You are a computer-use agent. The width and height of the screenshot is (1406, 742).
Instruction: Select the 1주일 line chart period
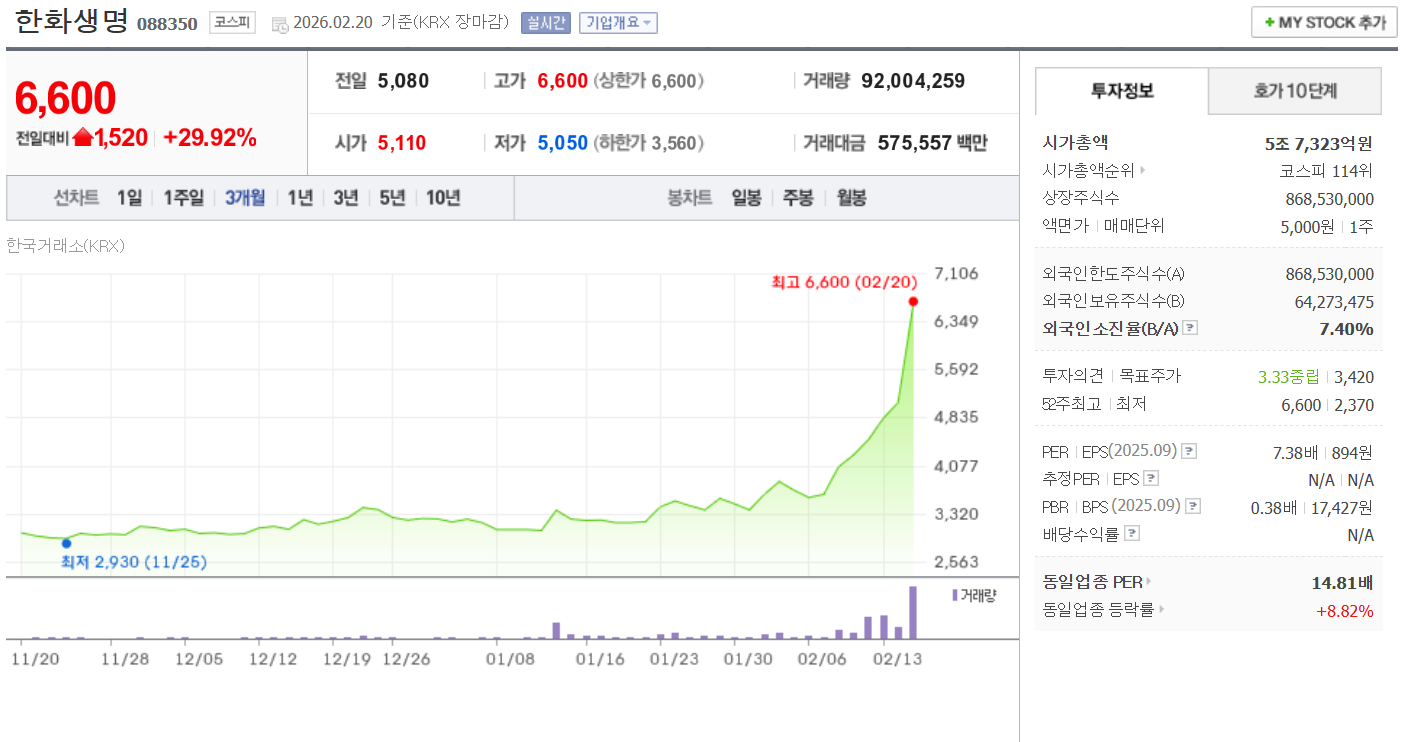tap(184, 198)
